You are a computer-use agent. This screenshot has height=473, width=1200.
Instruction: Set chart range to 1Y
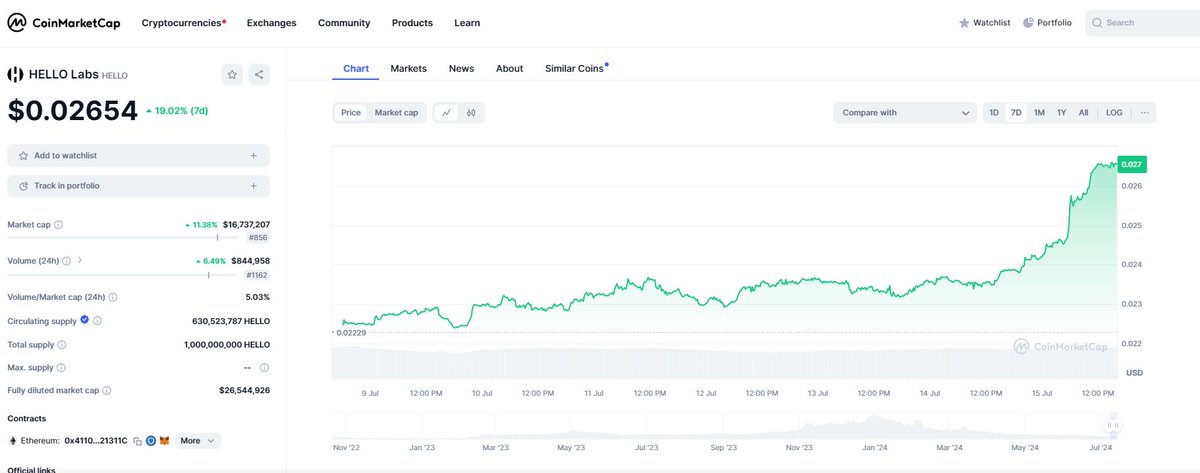tap(1062, 113)
